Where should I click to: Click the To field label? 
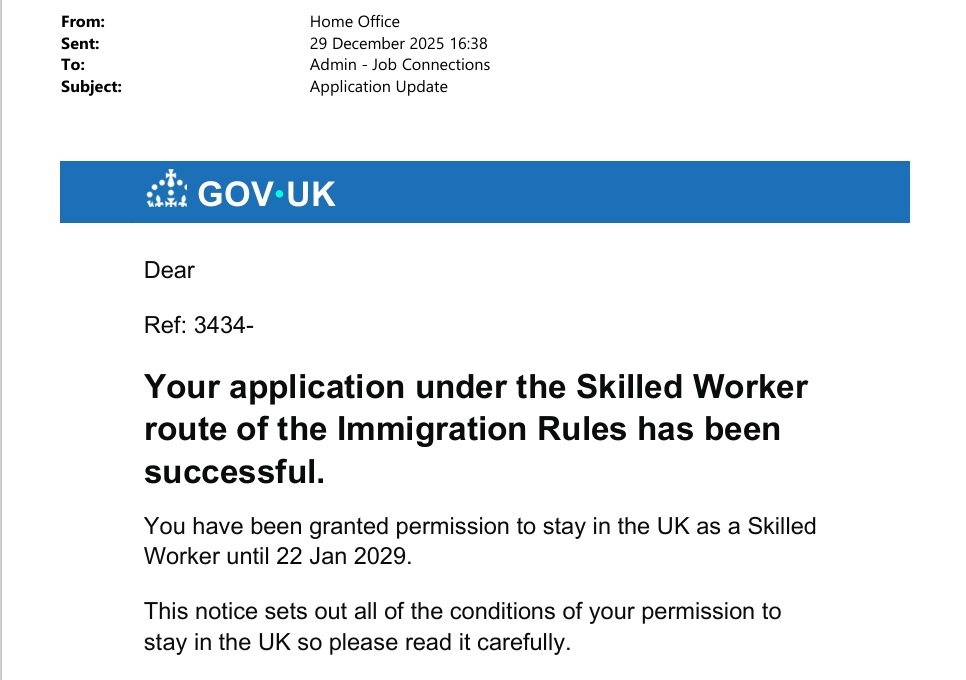tap(73, 65)
